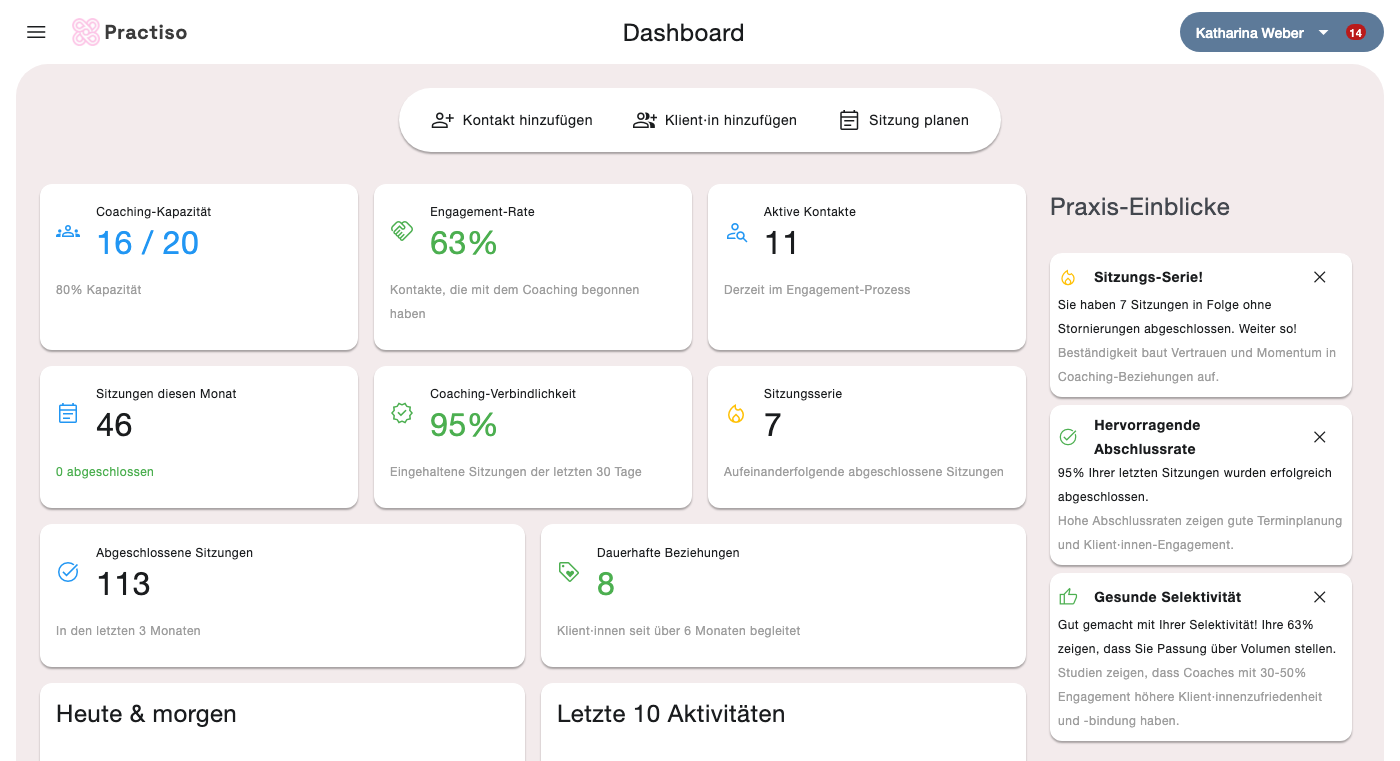Click the Coaching-Kapazität group icon
The width and height of the screenshot is (1400, 761).
click(68, 232)
